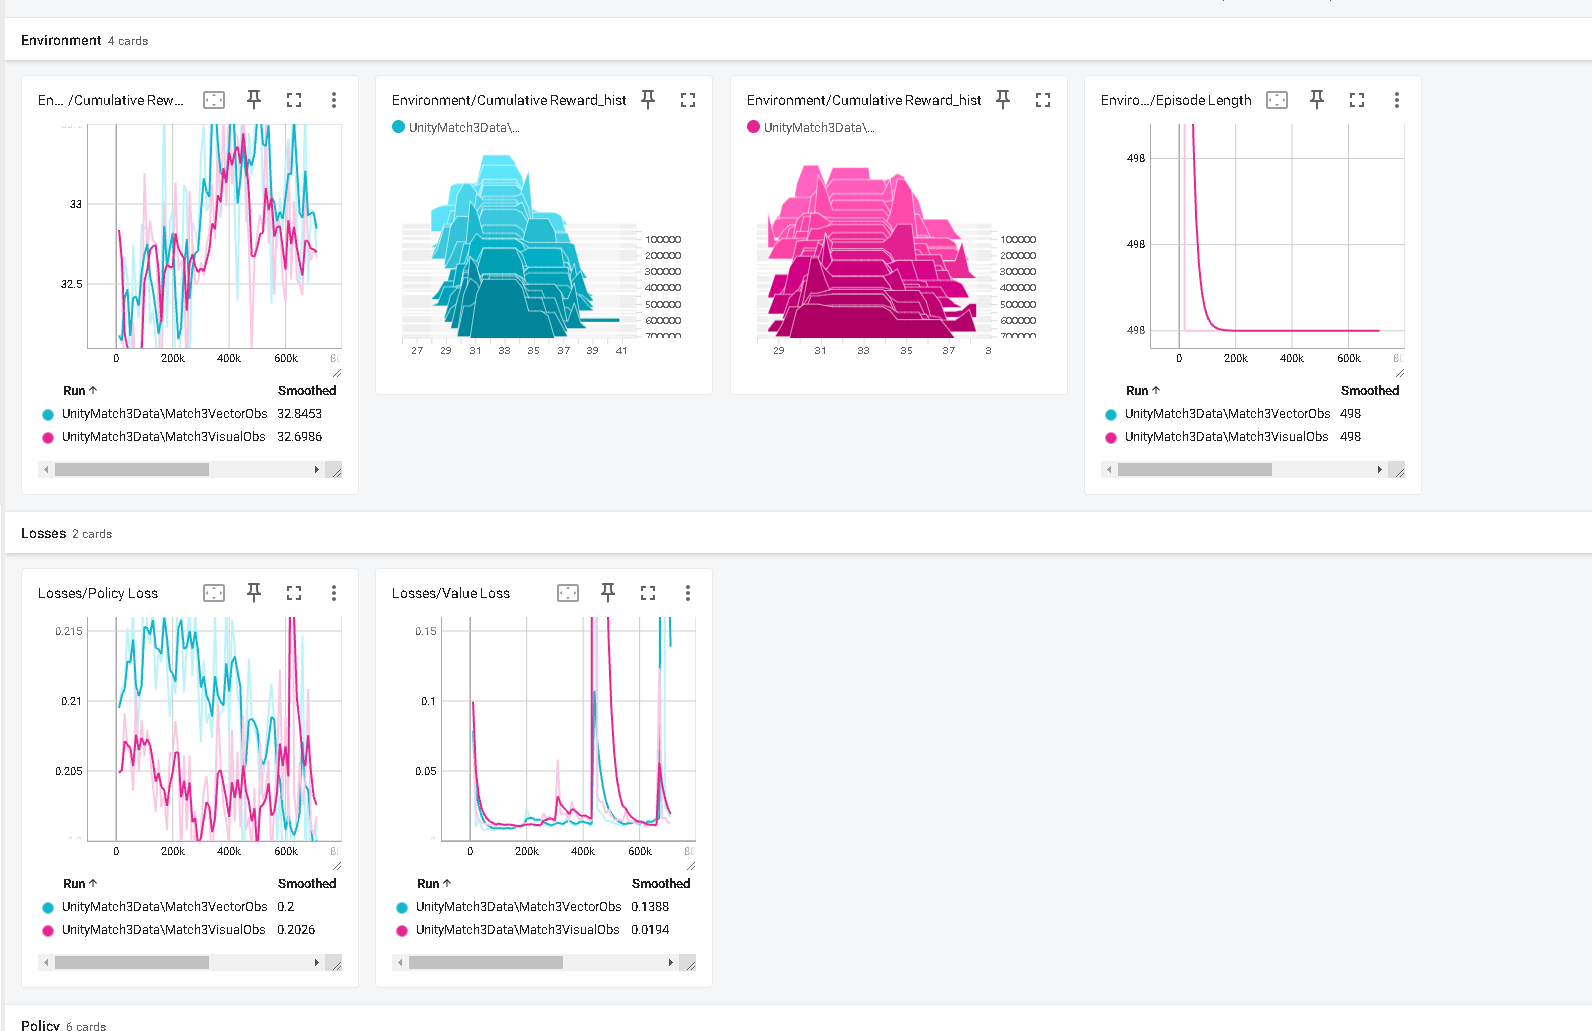
Task: Pin the Value Loss card
Action: click(x=608, y=593)
